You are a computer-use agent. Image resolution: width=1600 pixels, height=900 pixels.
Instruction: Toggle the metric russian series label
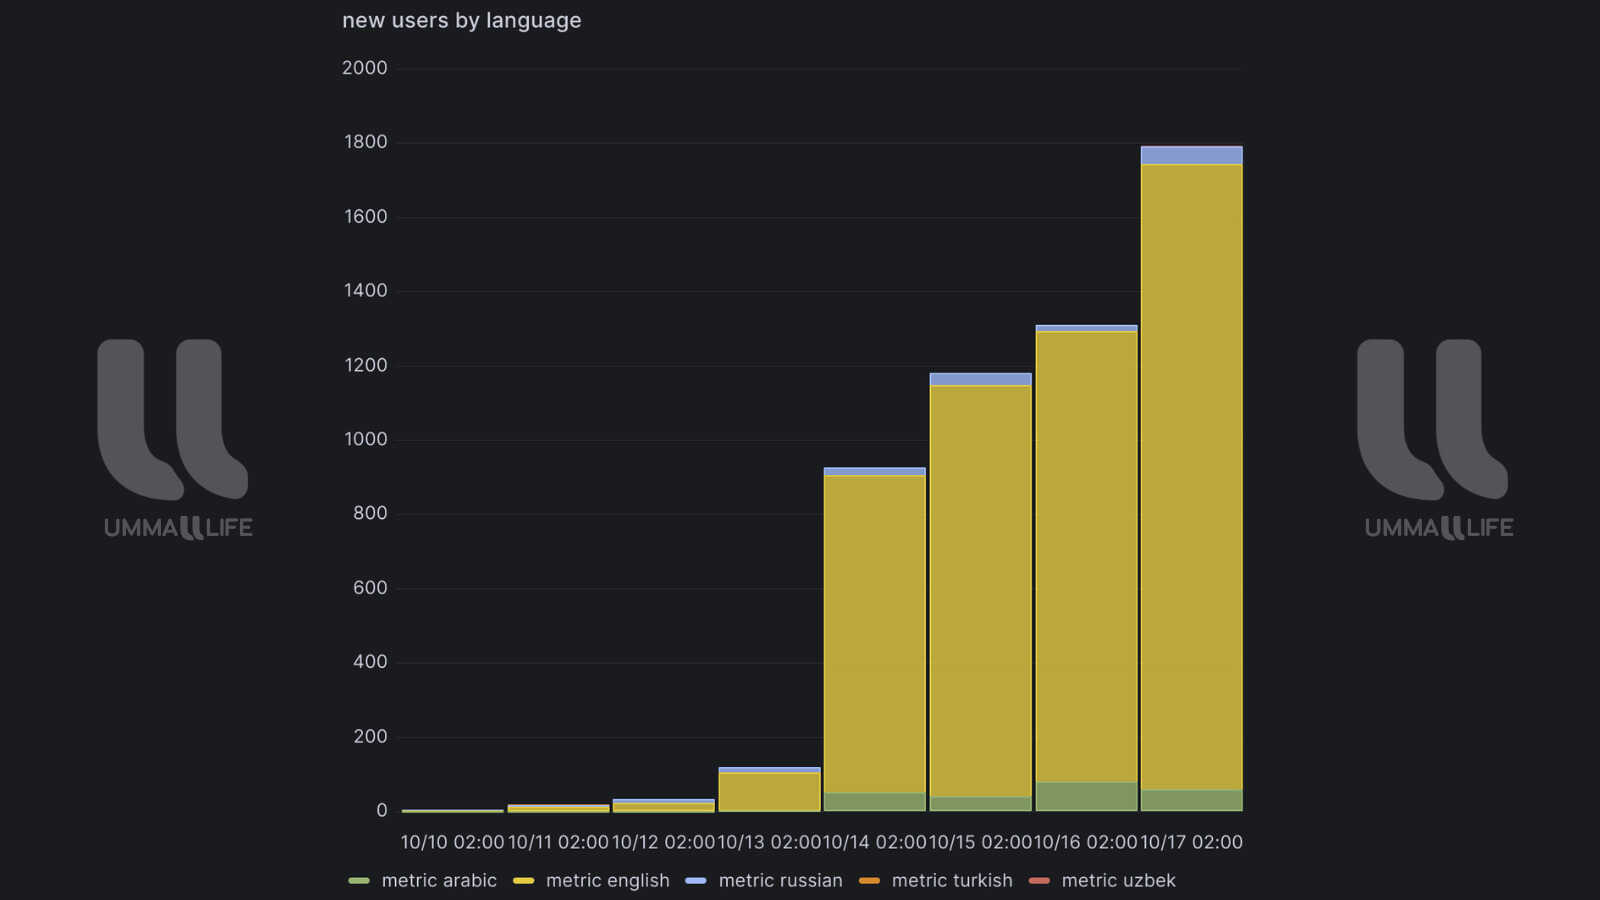point(780,881)
